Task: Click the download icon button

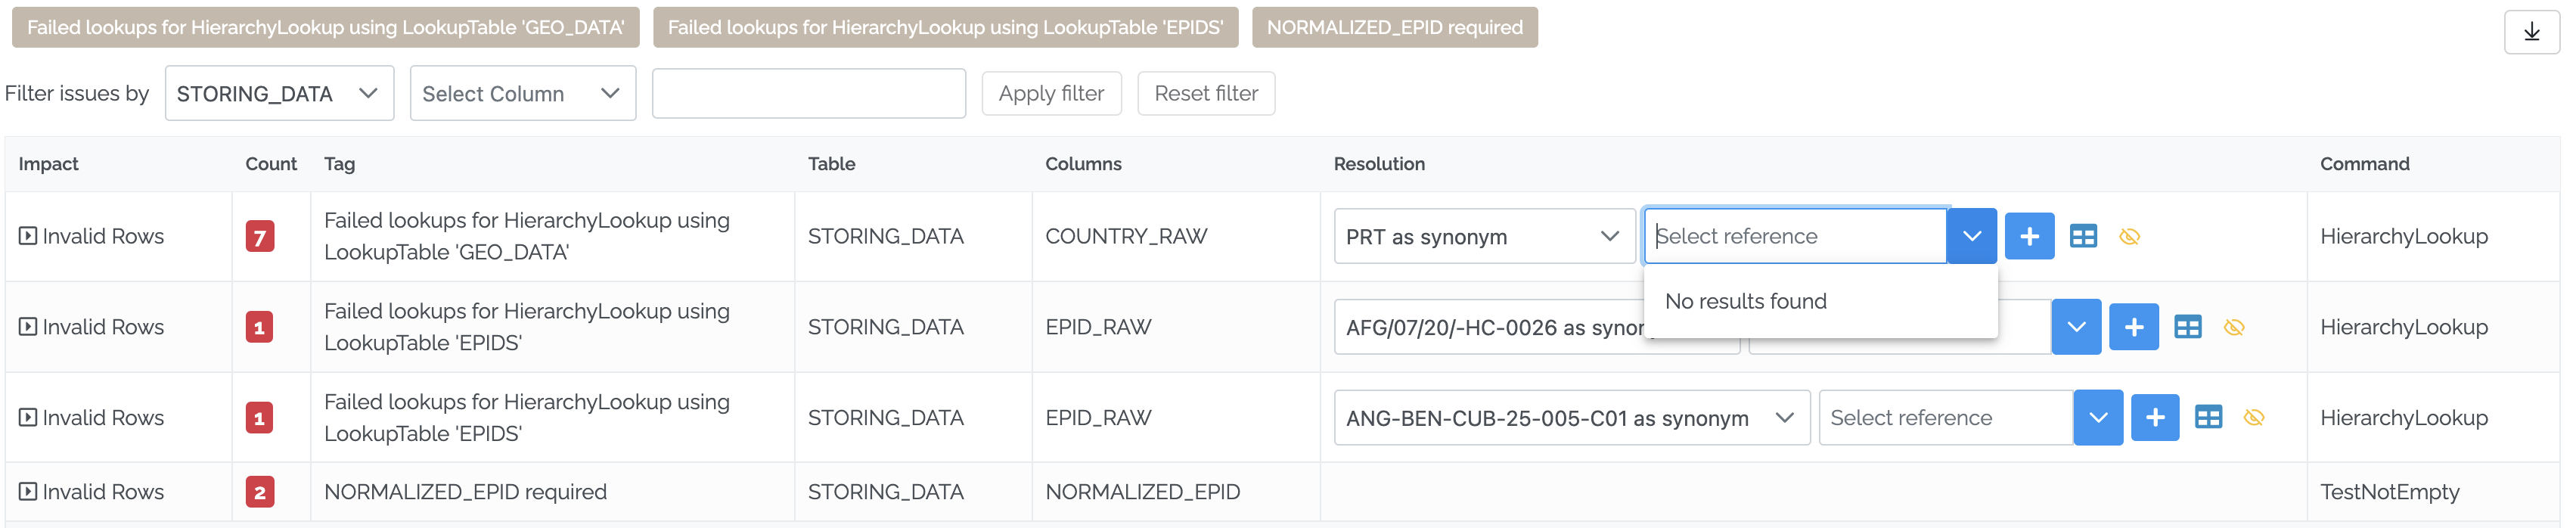Action: (2531, 32)
